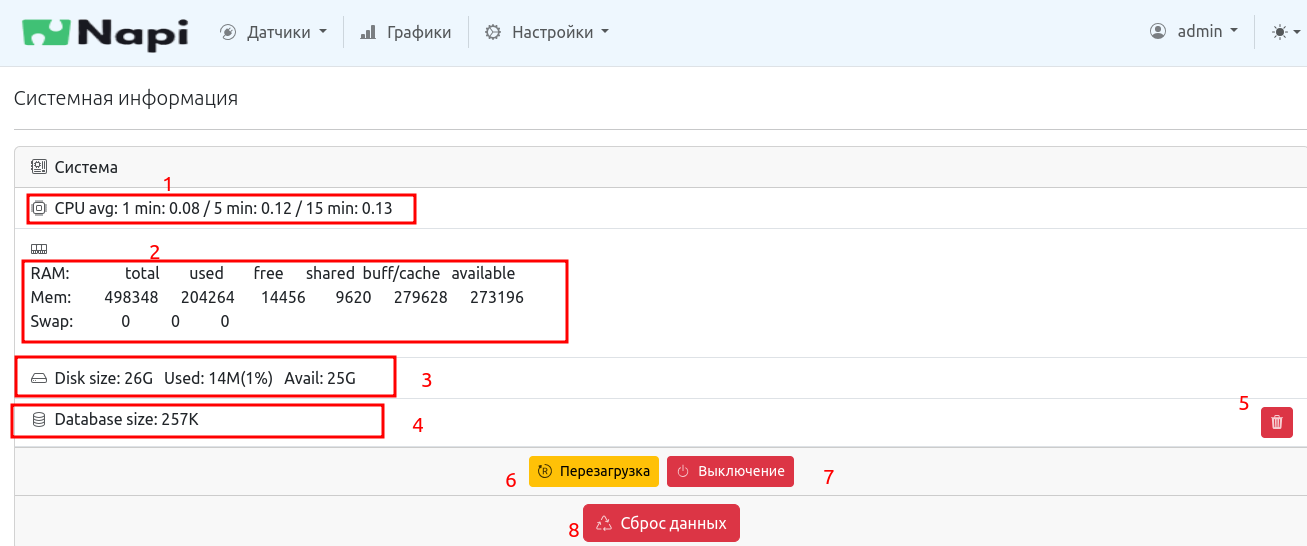Click the disk drive icon beside Disk size
This screenshot has width=1307, height=546.
[x=39, y=379]
